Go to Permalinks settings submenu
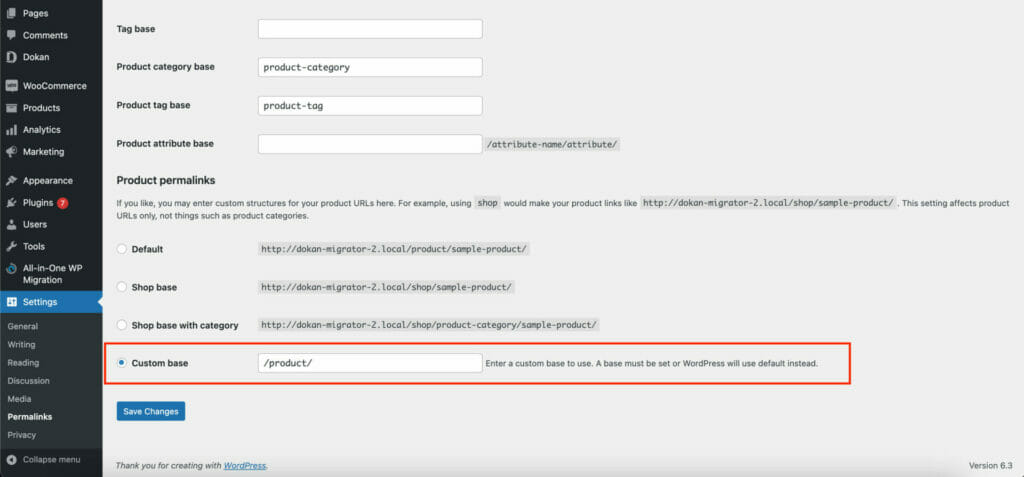The width and height of the screenshot is (1024, 477). point(30,416)
